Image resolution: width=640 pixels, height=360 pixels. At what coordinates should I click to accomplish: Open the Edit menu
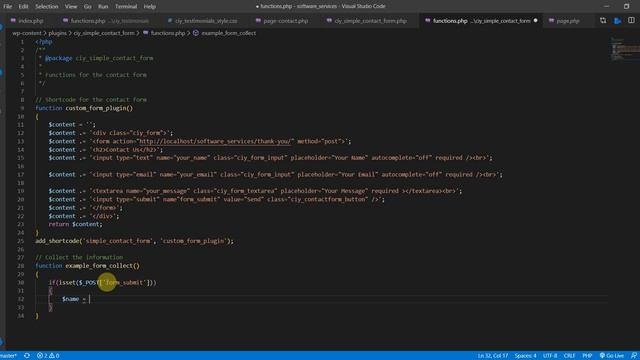23,7
